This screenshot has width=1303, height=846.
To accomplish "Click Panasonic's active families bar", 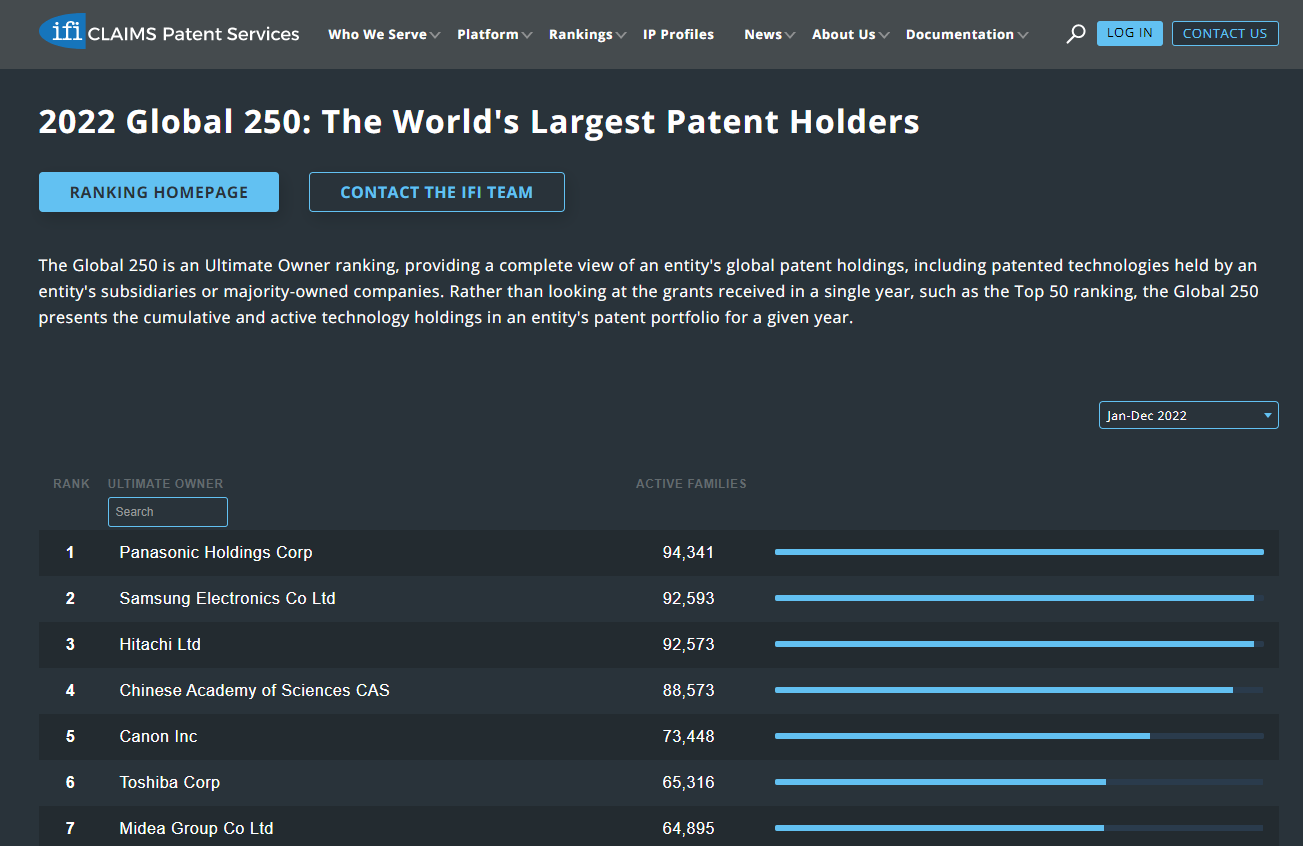I will pos(1019,552).
